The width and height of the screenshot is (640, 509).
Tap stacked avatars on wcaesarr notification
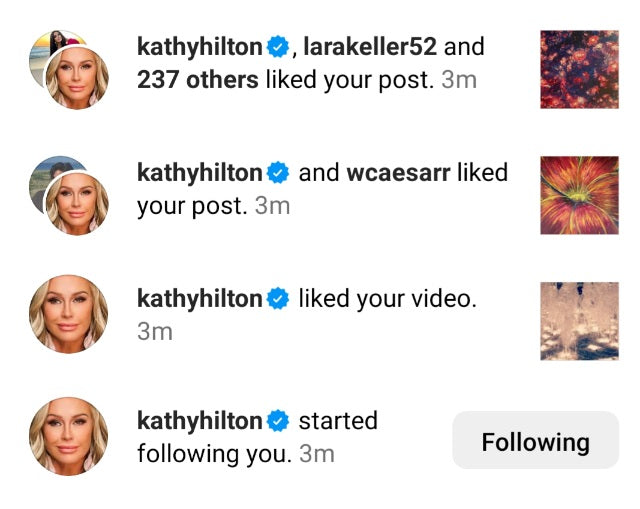pyautogui.click(x=69, y=195)
